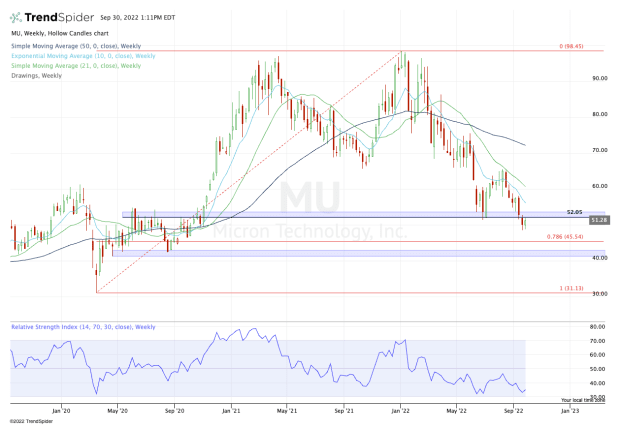
Task: Click the RSI 40.00 axis label
Action: pos(597,383)
